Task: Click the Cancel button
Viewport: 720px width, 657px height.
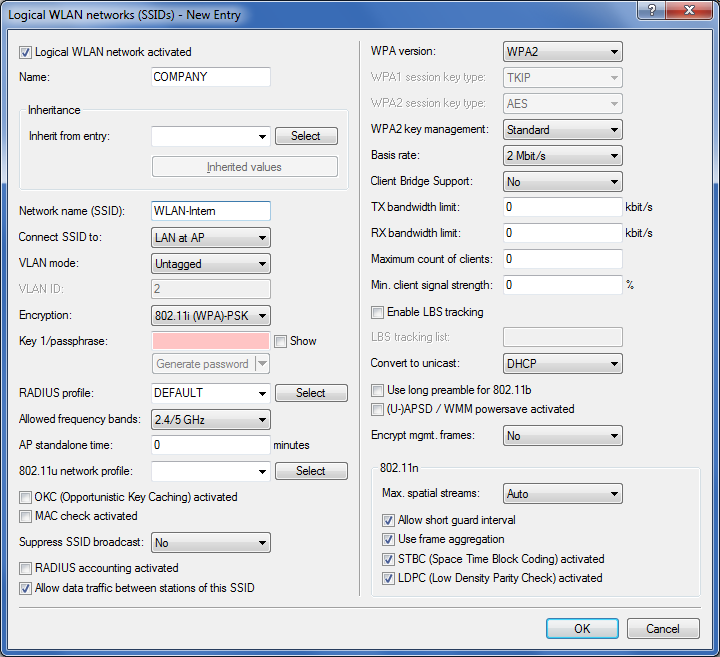Action: click(x=662, y=629)
